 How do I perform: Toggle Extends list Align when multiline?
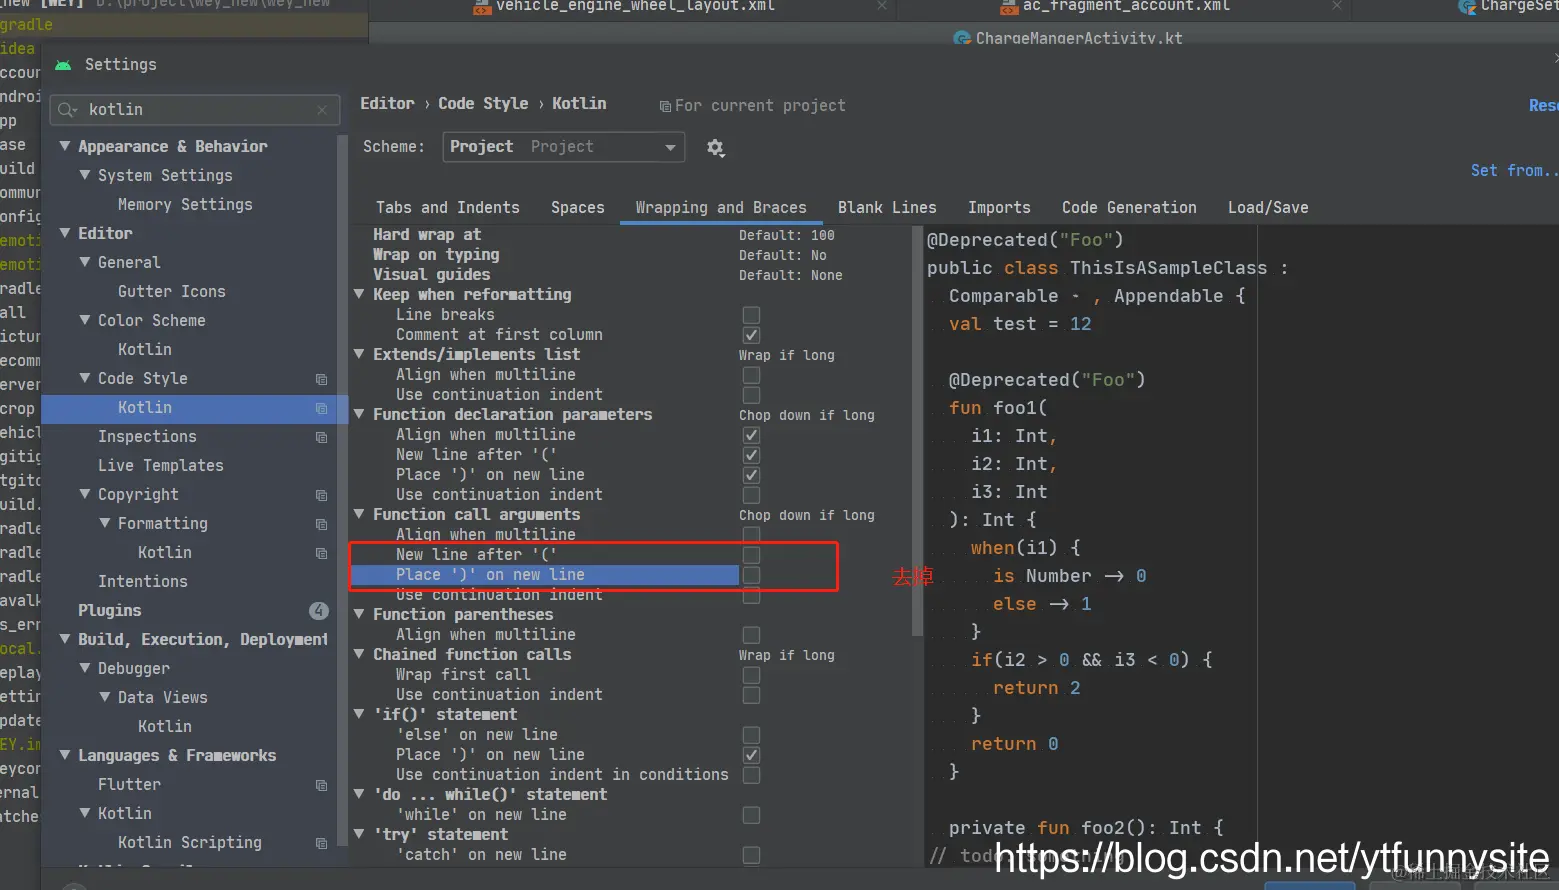[x=751, y=375]
